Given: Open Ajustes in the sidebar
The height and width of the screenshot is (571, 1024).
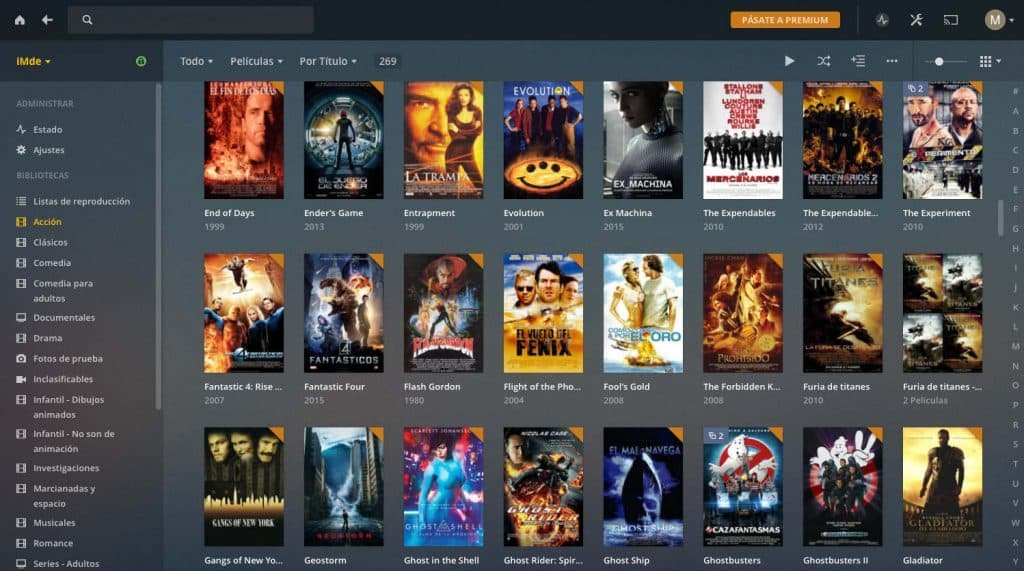Looking at the screenshot, I should click(x=48, y=150).
